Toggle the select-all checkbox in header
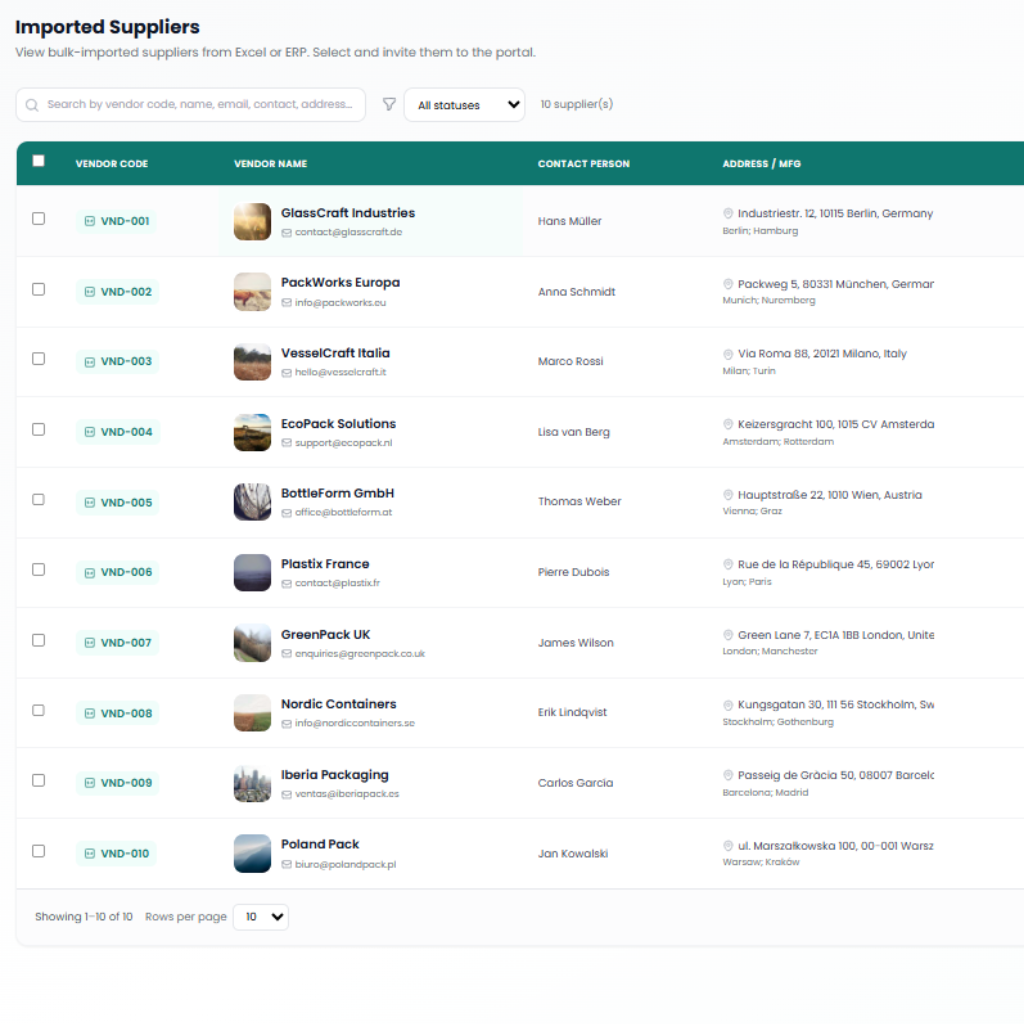 point(39,161)
